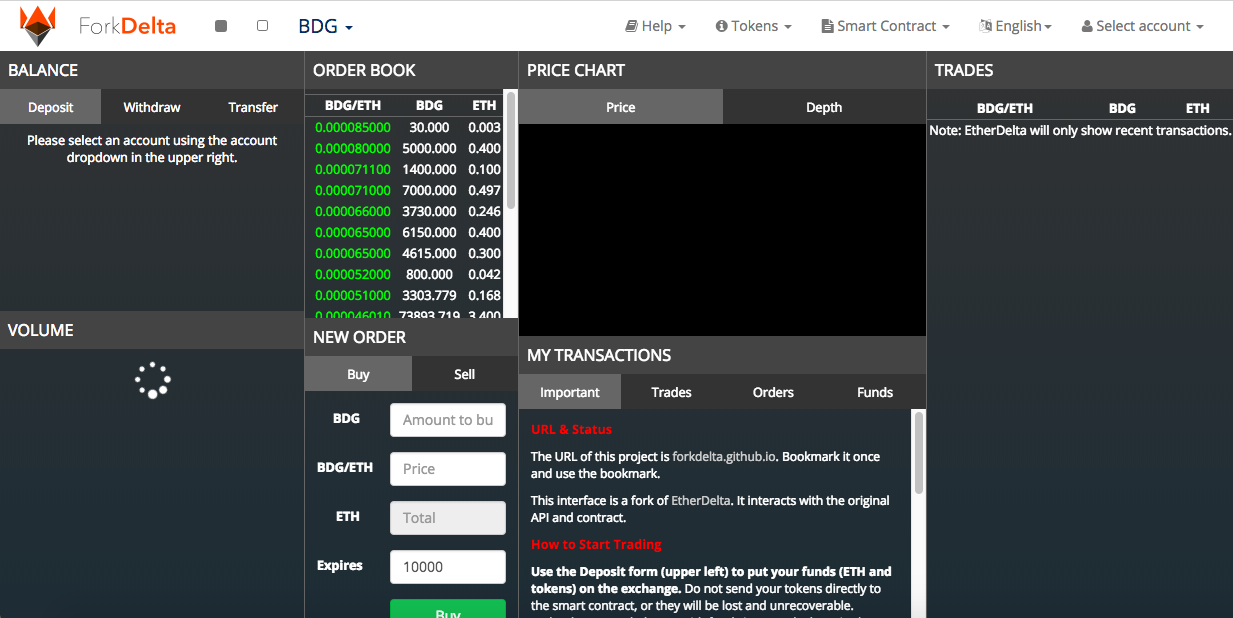
Task: Switch to the Transfer tab in Balance
Action: (253, 107)
